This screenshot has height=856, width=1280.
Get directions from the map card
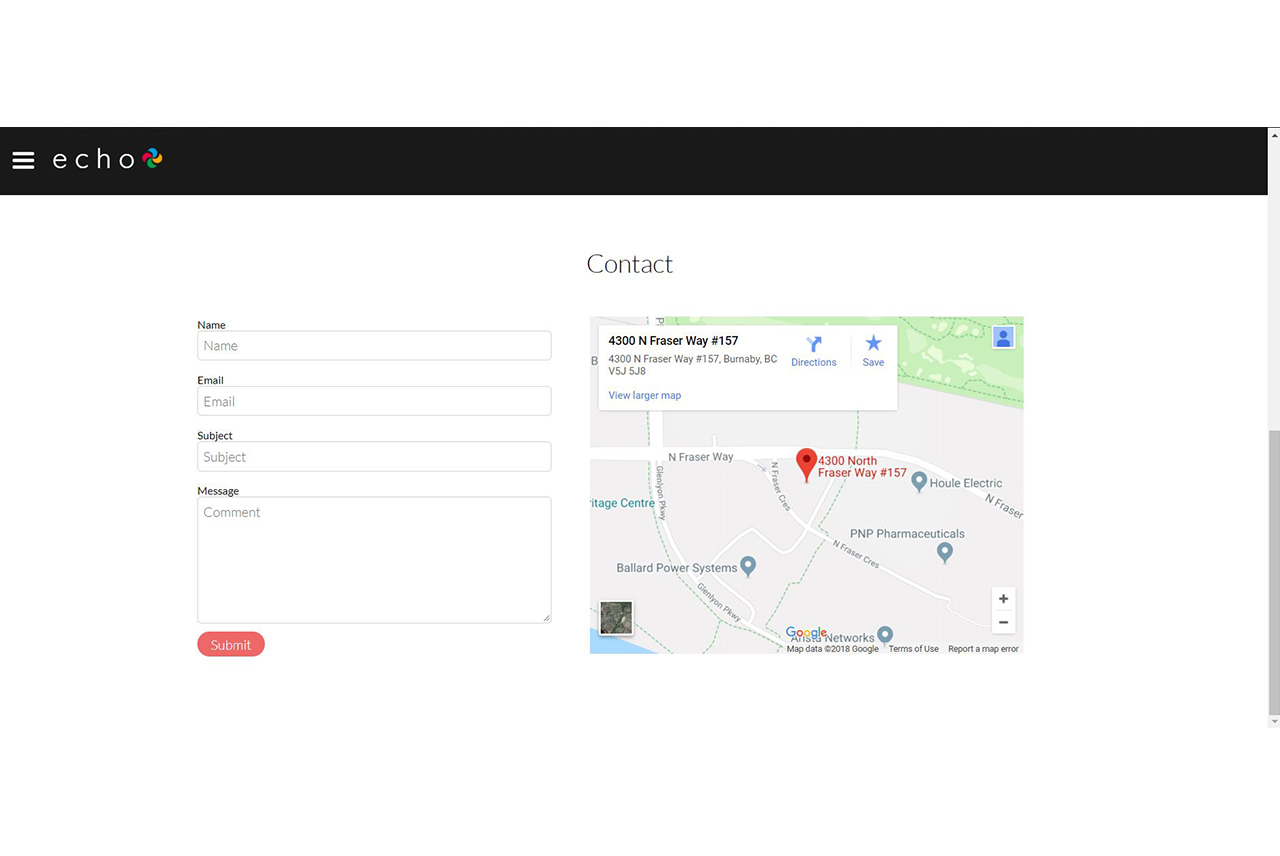[813, 351]
